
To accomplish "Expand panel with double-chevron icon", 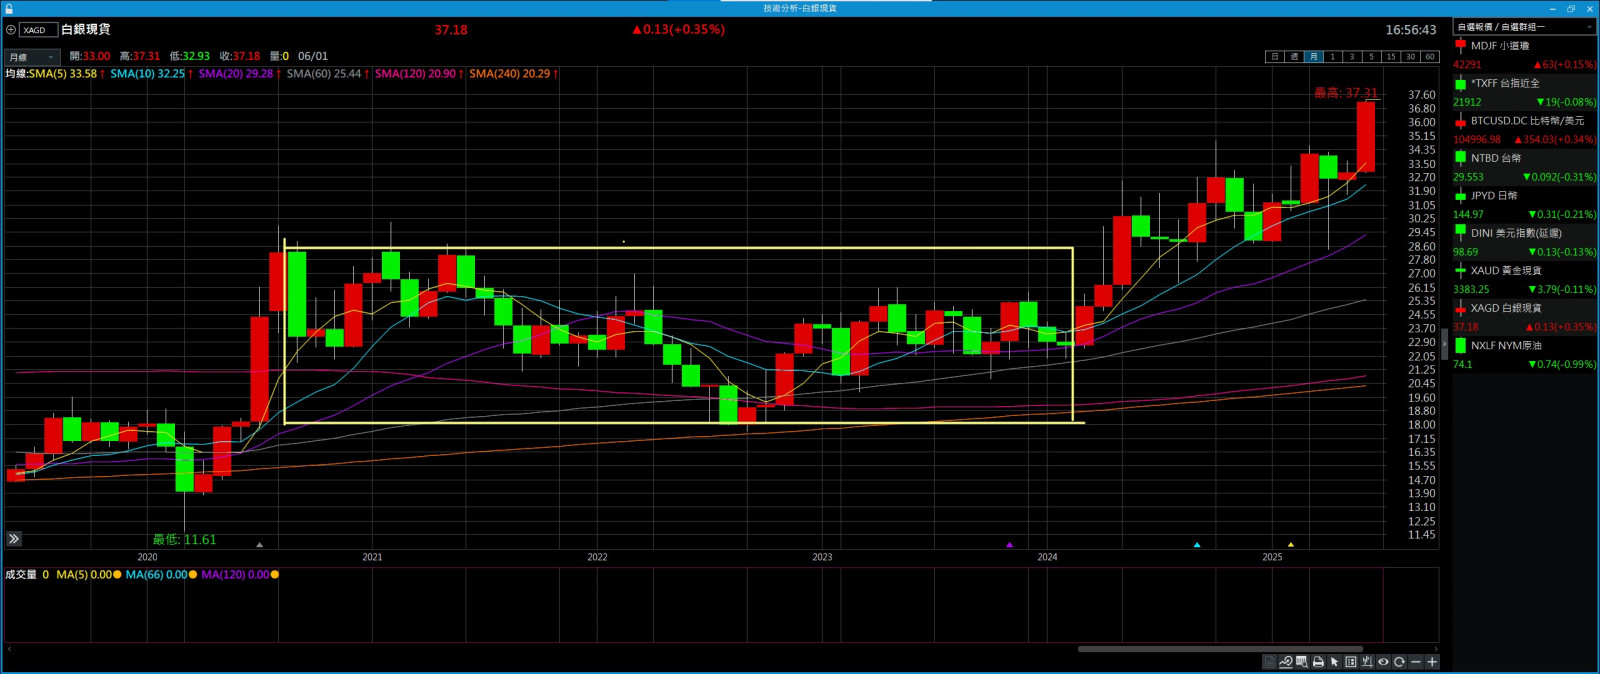I will click(x=14, y=539).
